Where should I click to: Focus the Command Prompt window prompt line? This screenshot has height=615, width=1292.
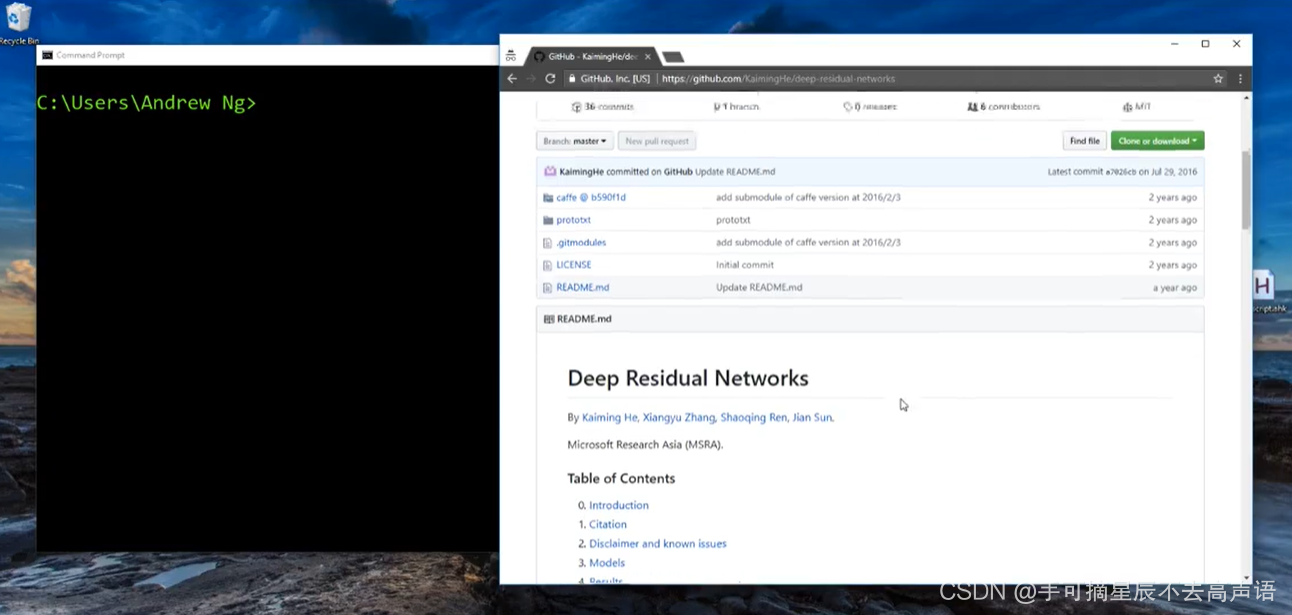(146, 103)
